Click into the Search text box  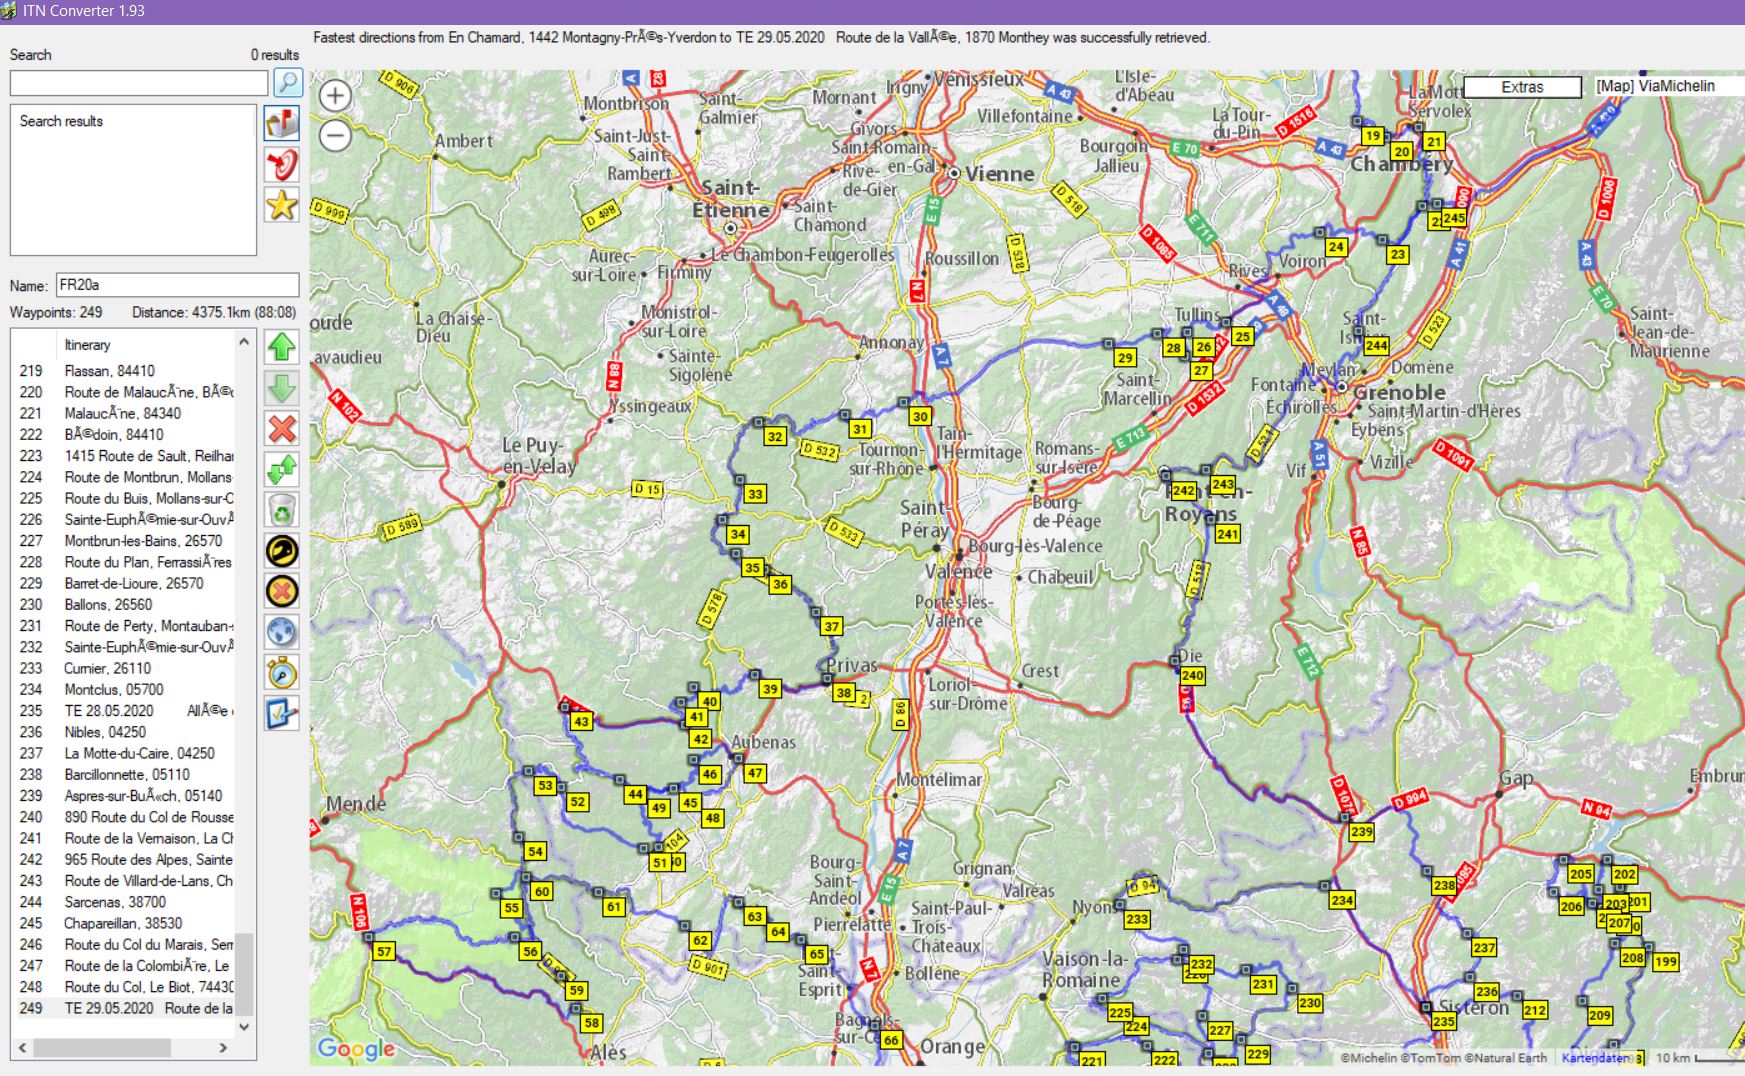[x=139, y=83]
